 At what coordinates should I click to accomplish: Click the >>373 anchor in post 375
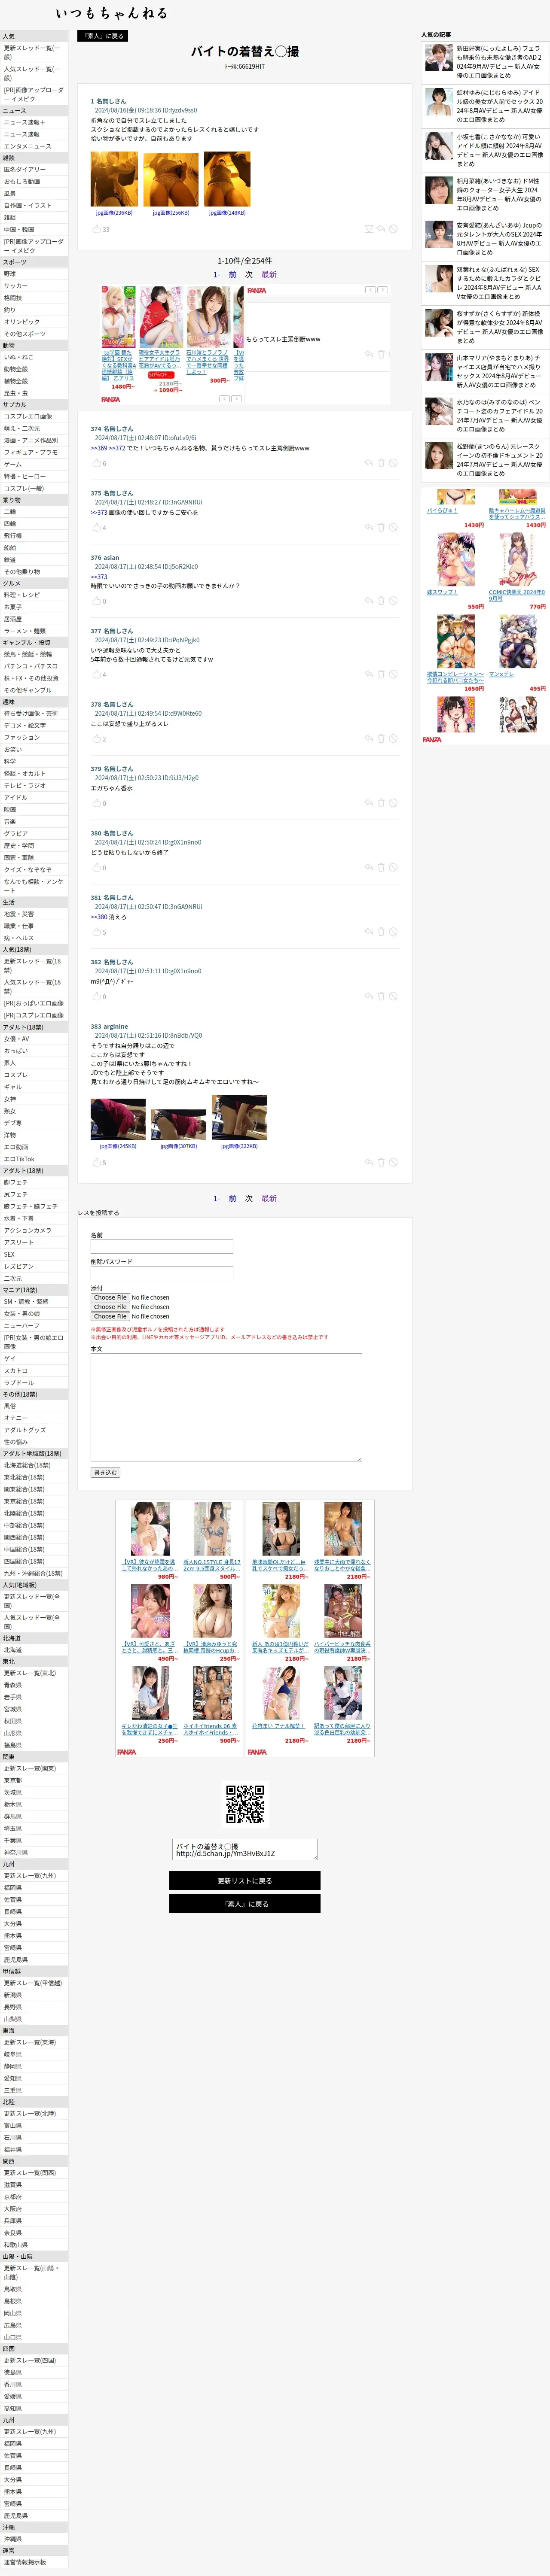coord(99,512)
